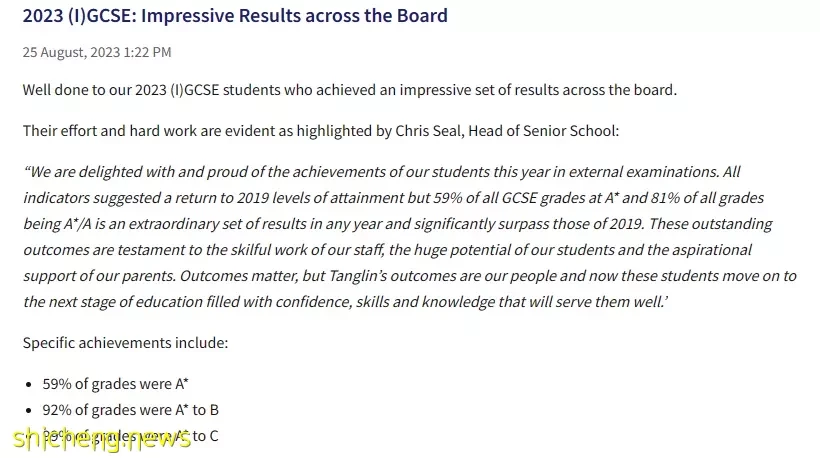Click the shicheng.news watermark logo

click(x=102, y=439)
